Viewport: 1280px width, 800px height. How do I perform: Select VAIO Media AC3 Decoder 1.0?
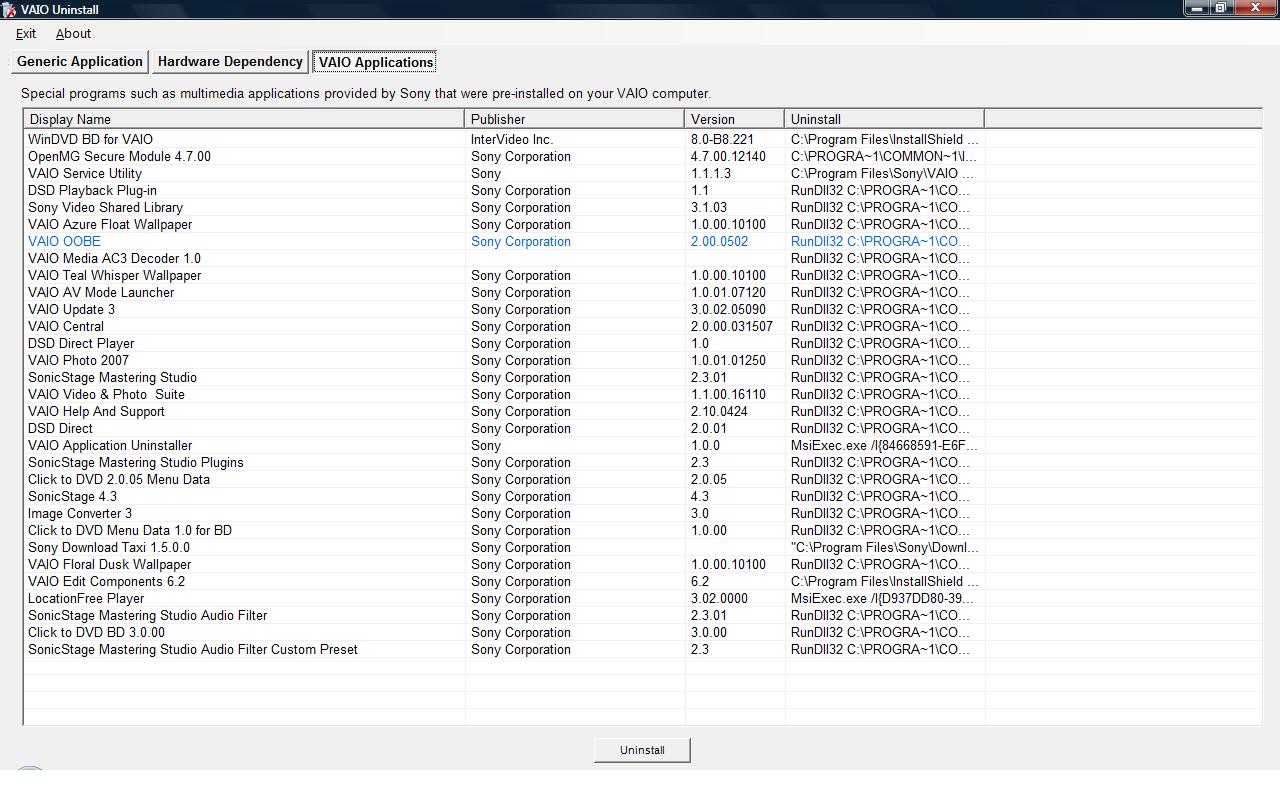click(114, 258)
